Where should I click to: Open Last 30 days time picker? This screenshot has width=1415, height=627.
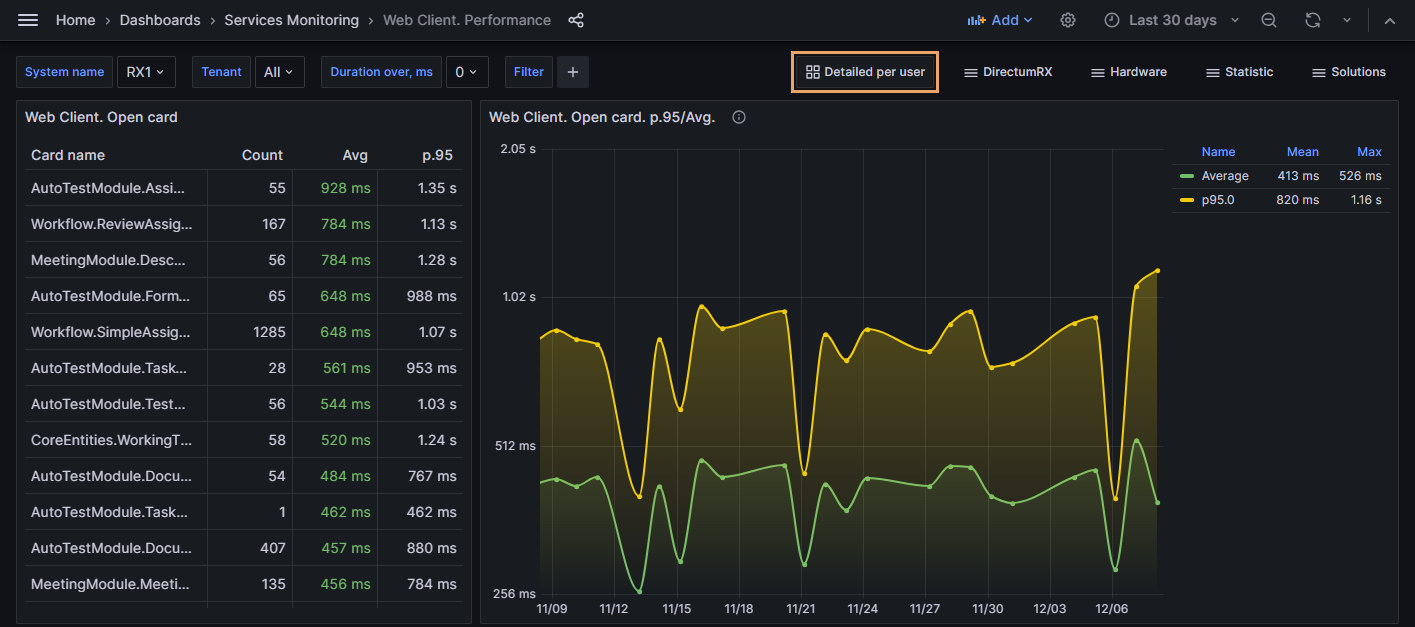click(1171, 20)
